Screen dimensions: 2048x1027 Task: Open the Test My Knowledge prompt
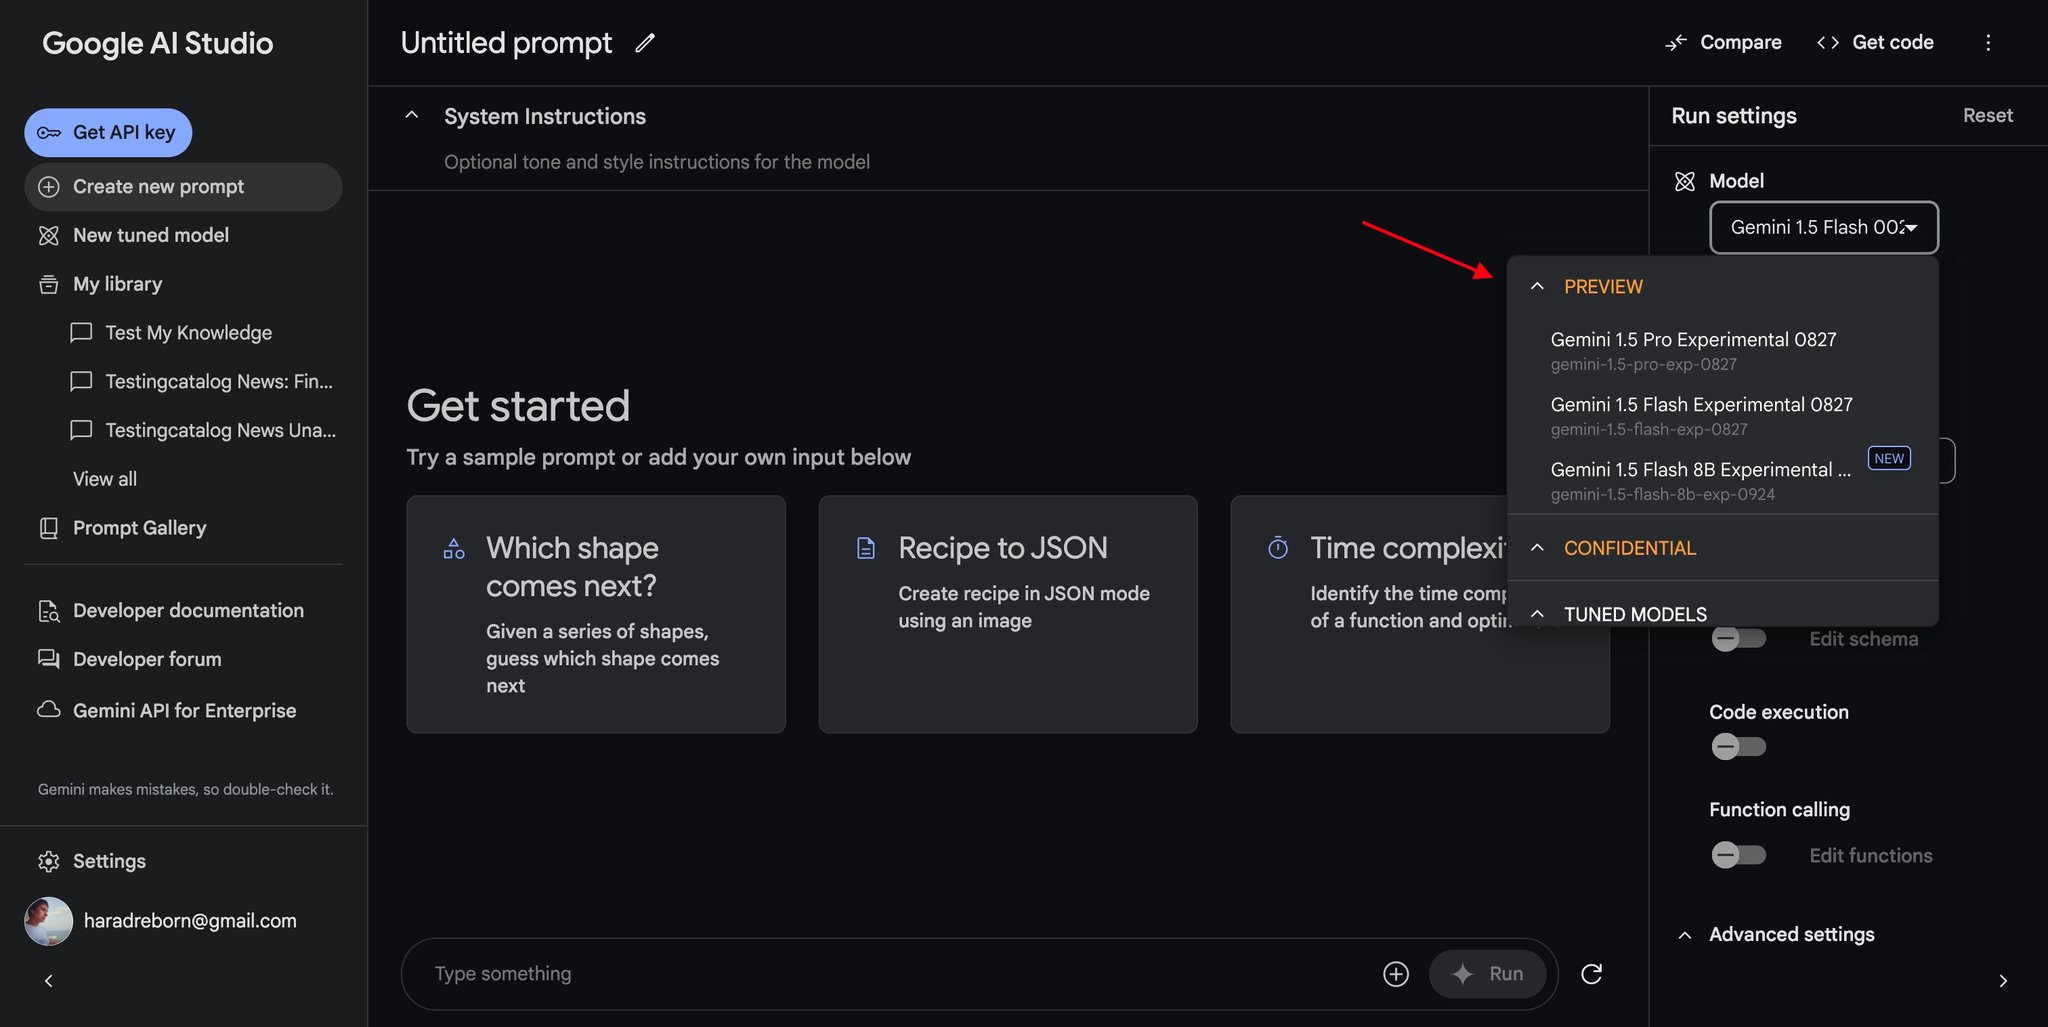(188, 332)
